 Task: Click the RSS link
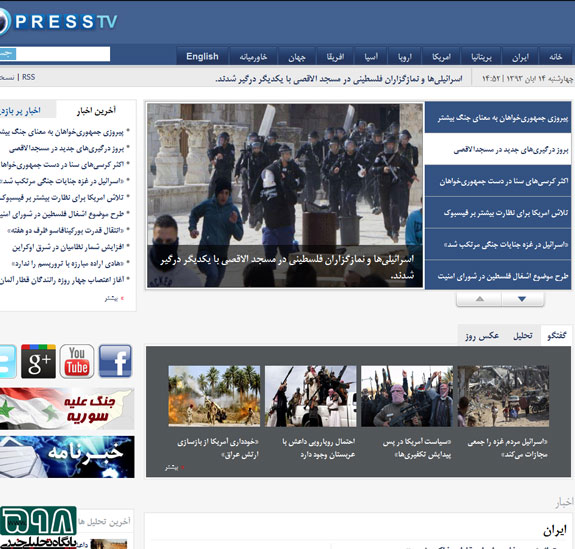[28, 77]
